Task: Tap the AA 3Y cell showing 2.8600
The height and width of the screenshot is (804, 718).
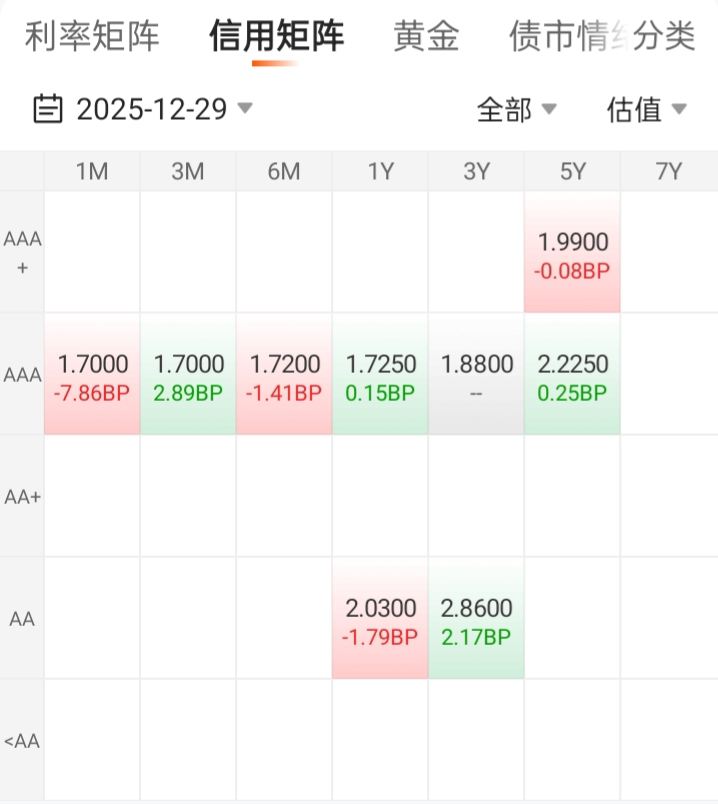Action: [476, 618]
